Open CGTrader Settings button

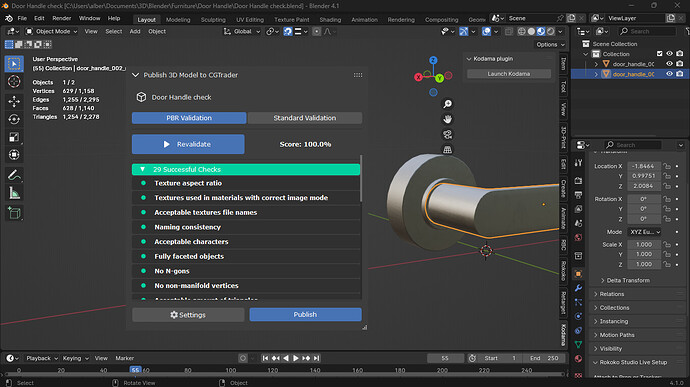click(x=188, y=315)
